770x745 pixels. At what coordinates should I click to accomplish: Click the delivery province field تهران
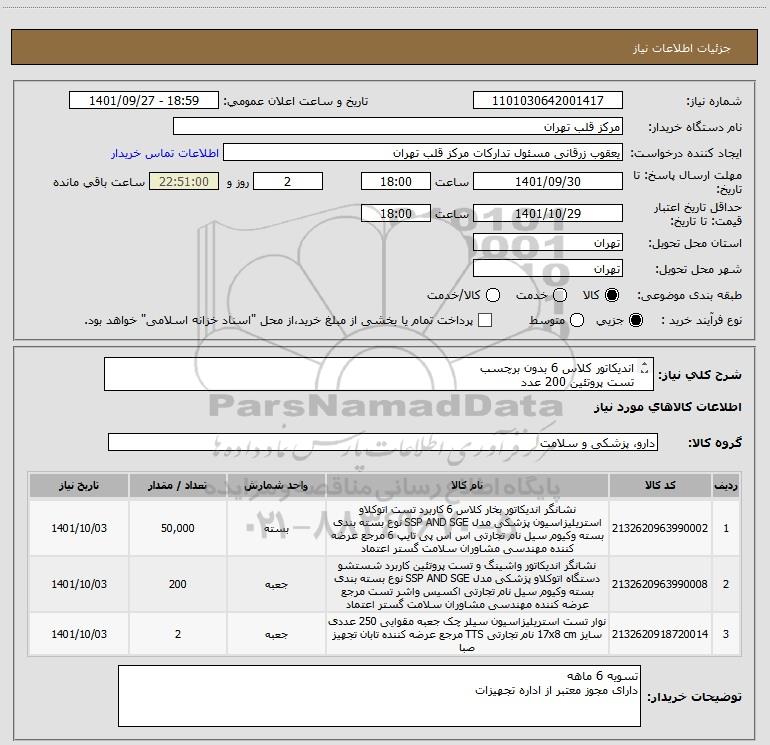click(x=548, y=243)
